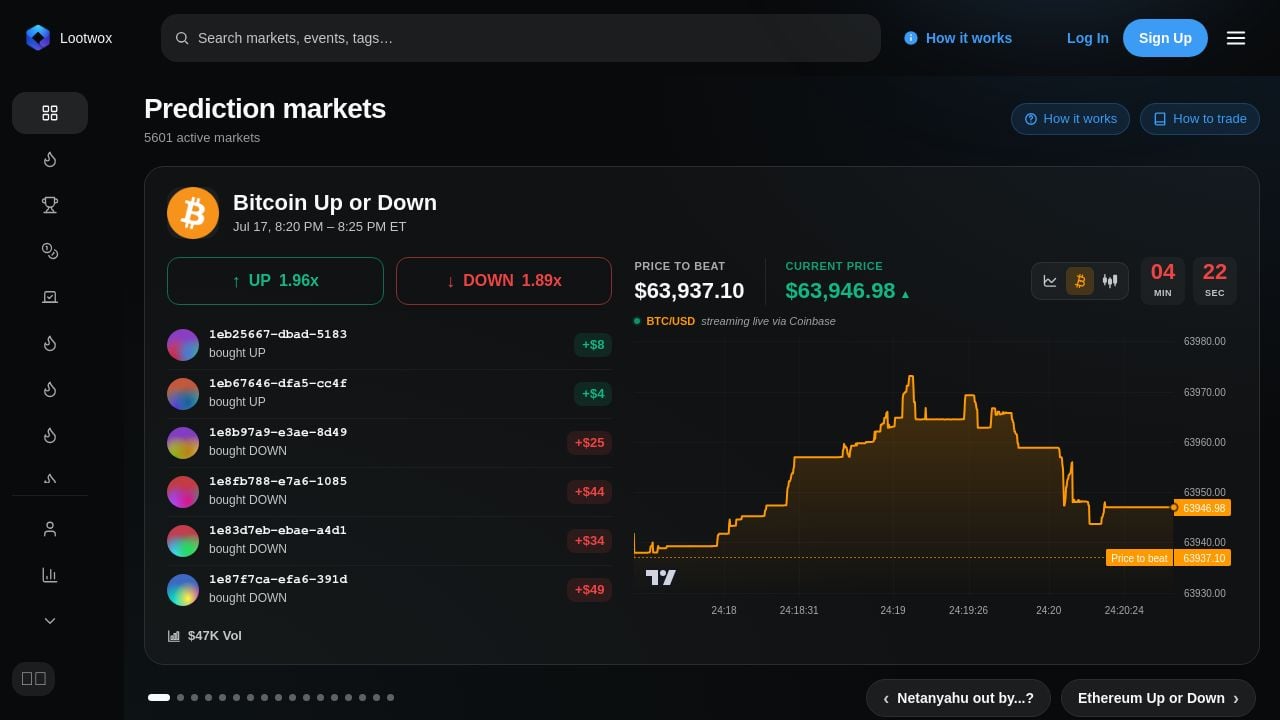This screenshot has height=720, width=1280.
Task: Toggle the sidebar layout button at bottom left
Action: click(34, 679)
